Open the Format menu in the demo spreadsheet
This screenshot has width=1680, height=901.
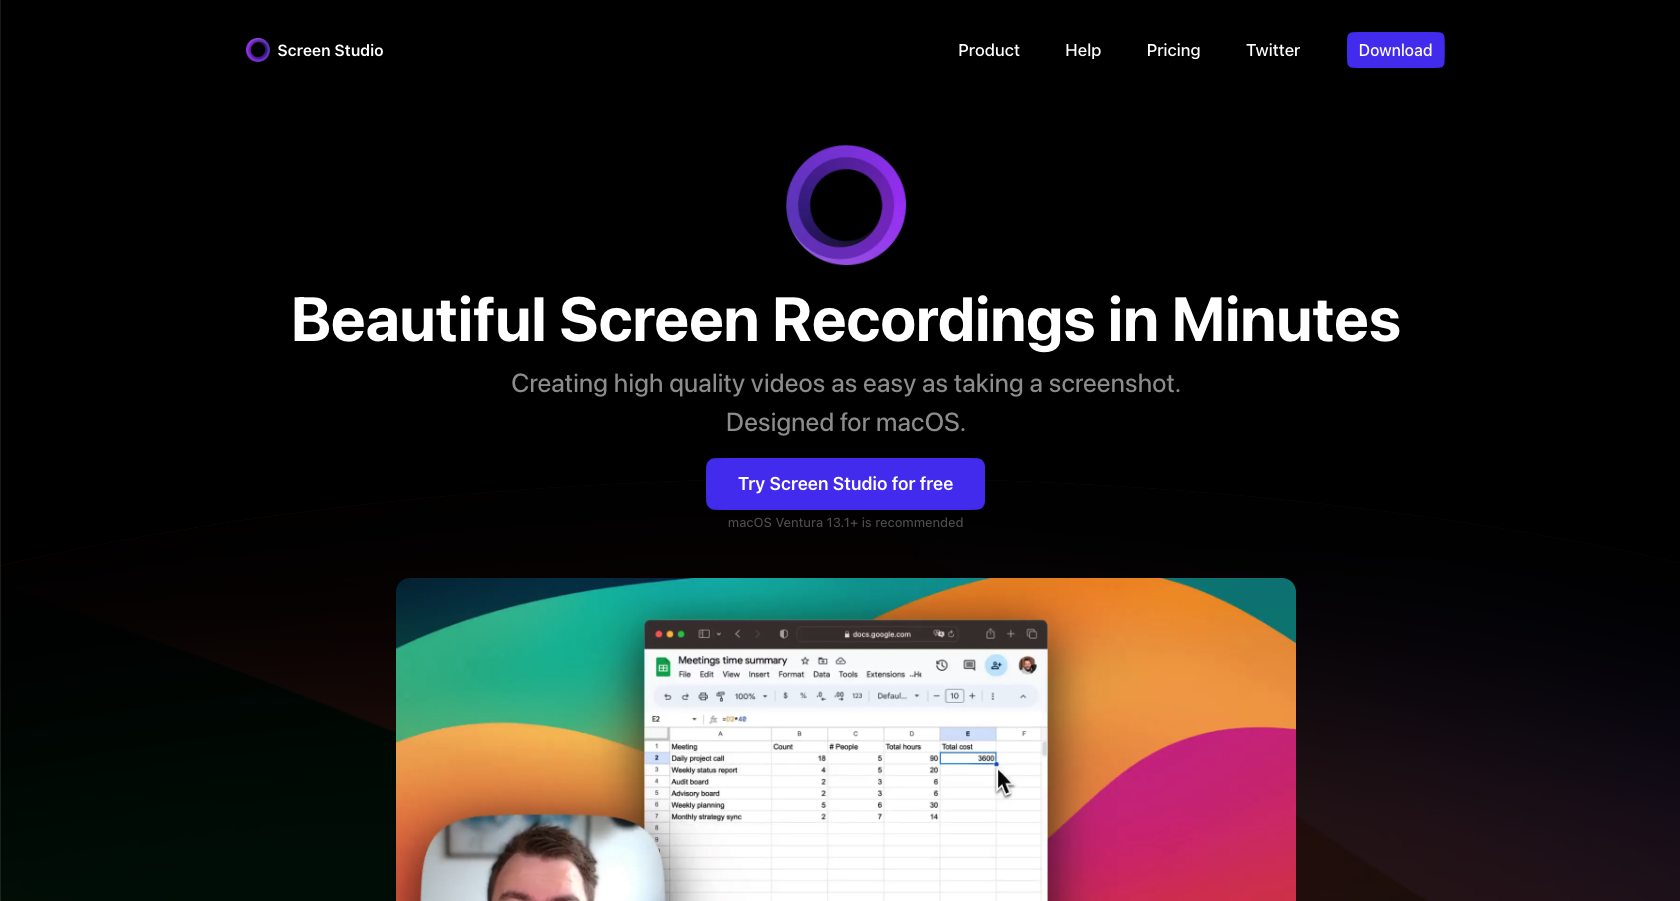coord(791,674)
